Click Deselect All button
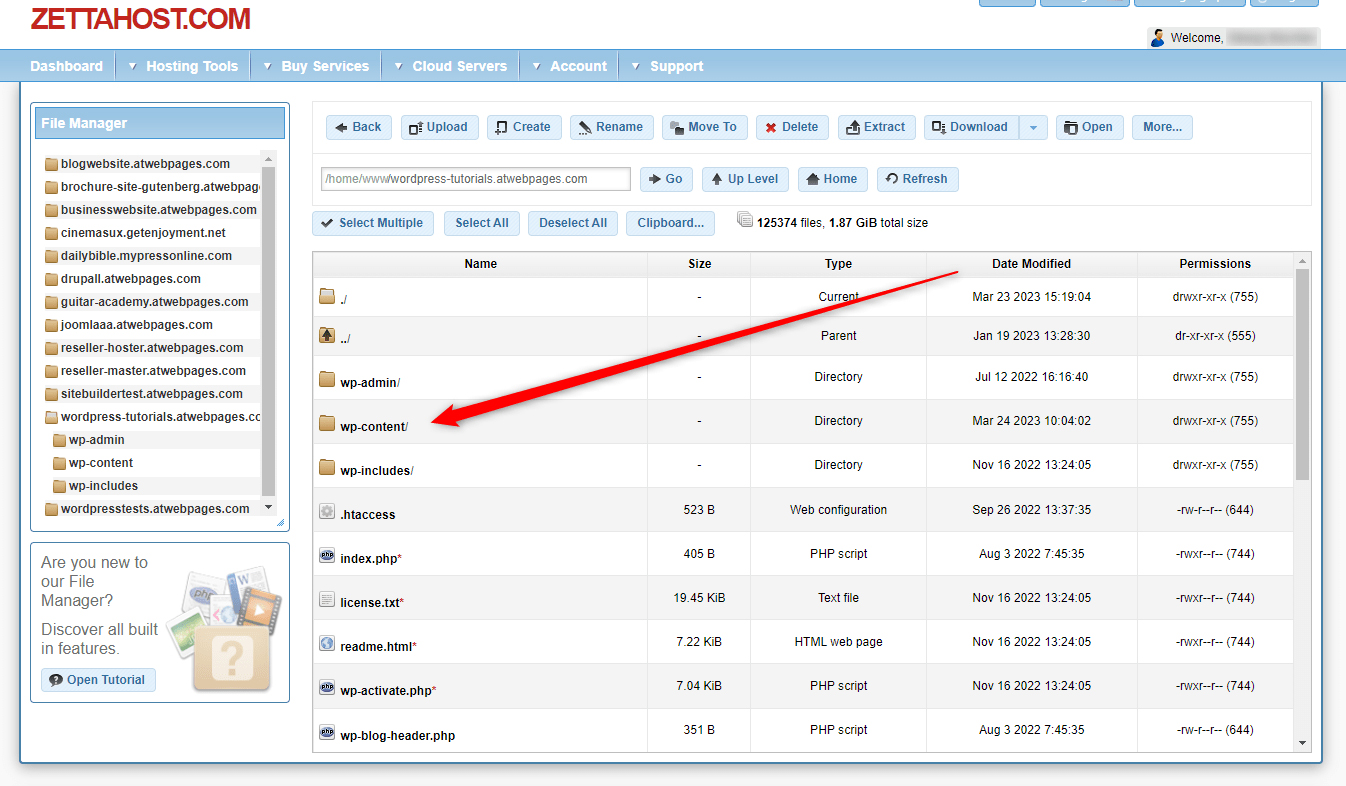This screenshot has height=786, width=1346. pos(573,223)
